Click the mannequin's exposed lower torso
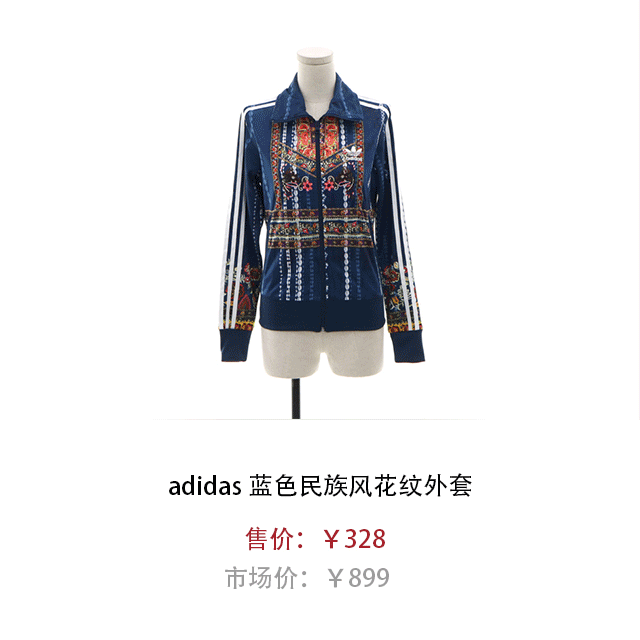 pos(322,351)
